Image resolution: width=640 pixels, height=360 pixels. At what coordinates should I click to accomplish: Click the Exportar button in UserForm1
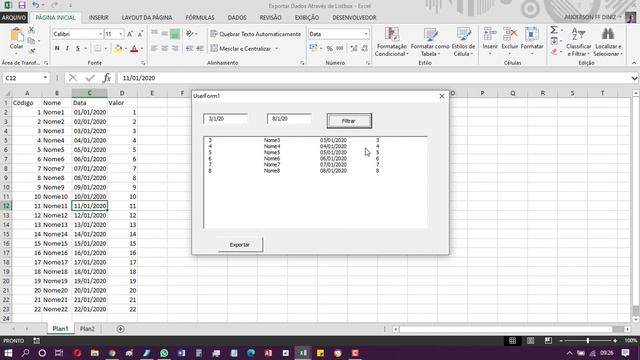coord(240,244)
